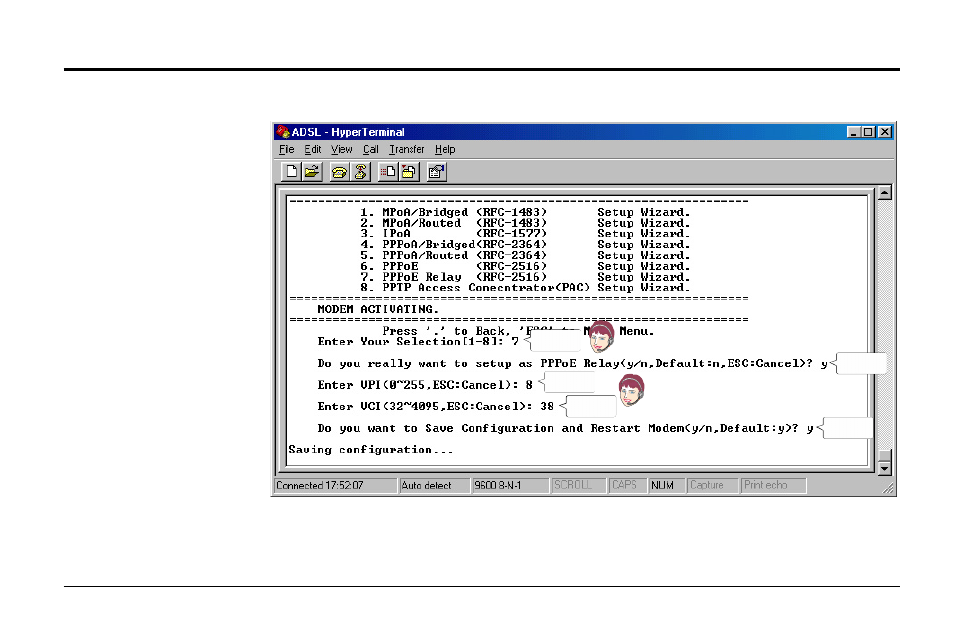Image resolution: width=954 pixels, height=637 pixels.
Task: Click the 'Auto detect' status bar entry
Action: click(434, 486)
